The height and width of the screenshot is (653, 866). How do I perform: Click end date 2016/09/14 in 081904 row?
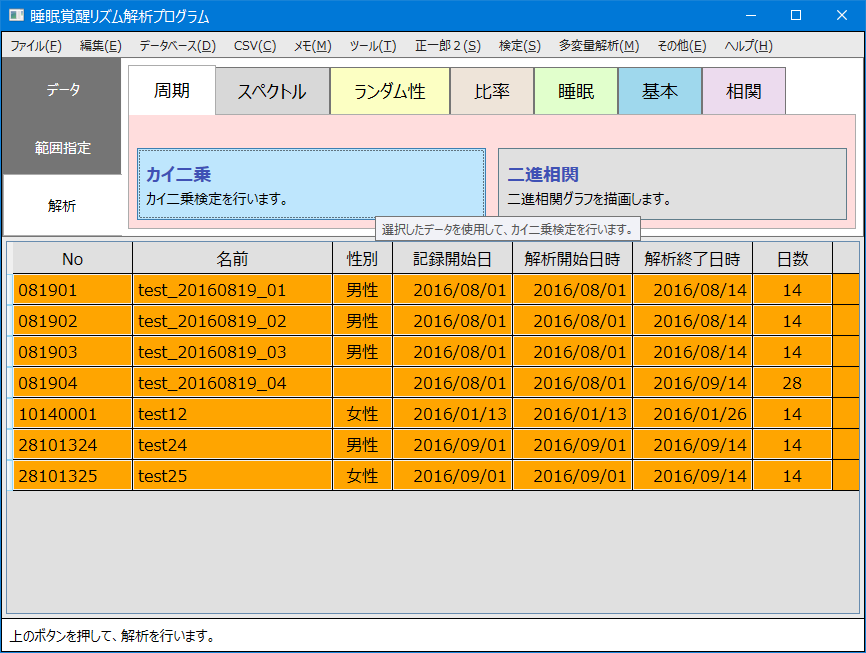[692, 382]
